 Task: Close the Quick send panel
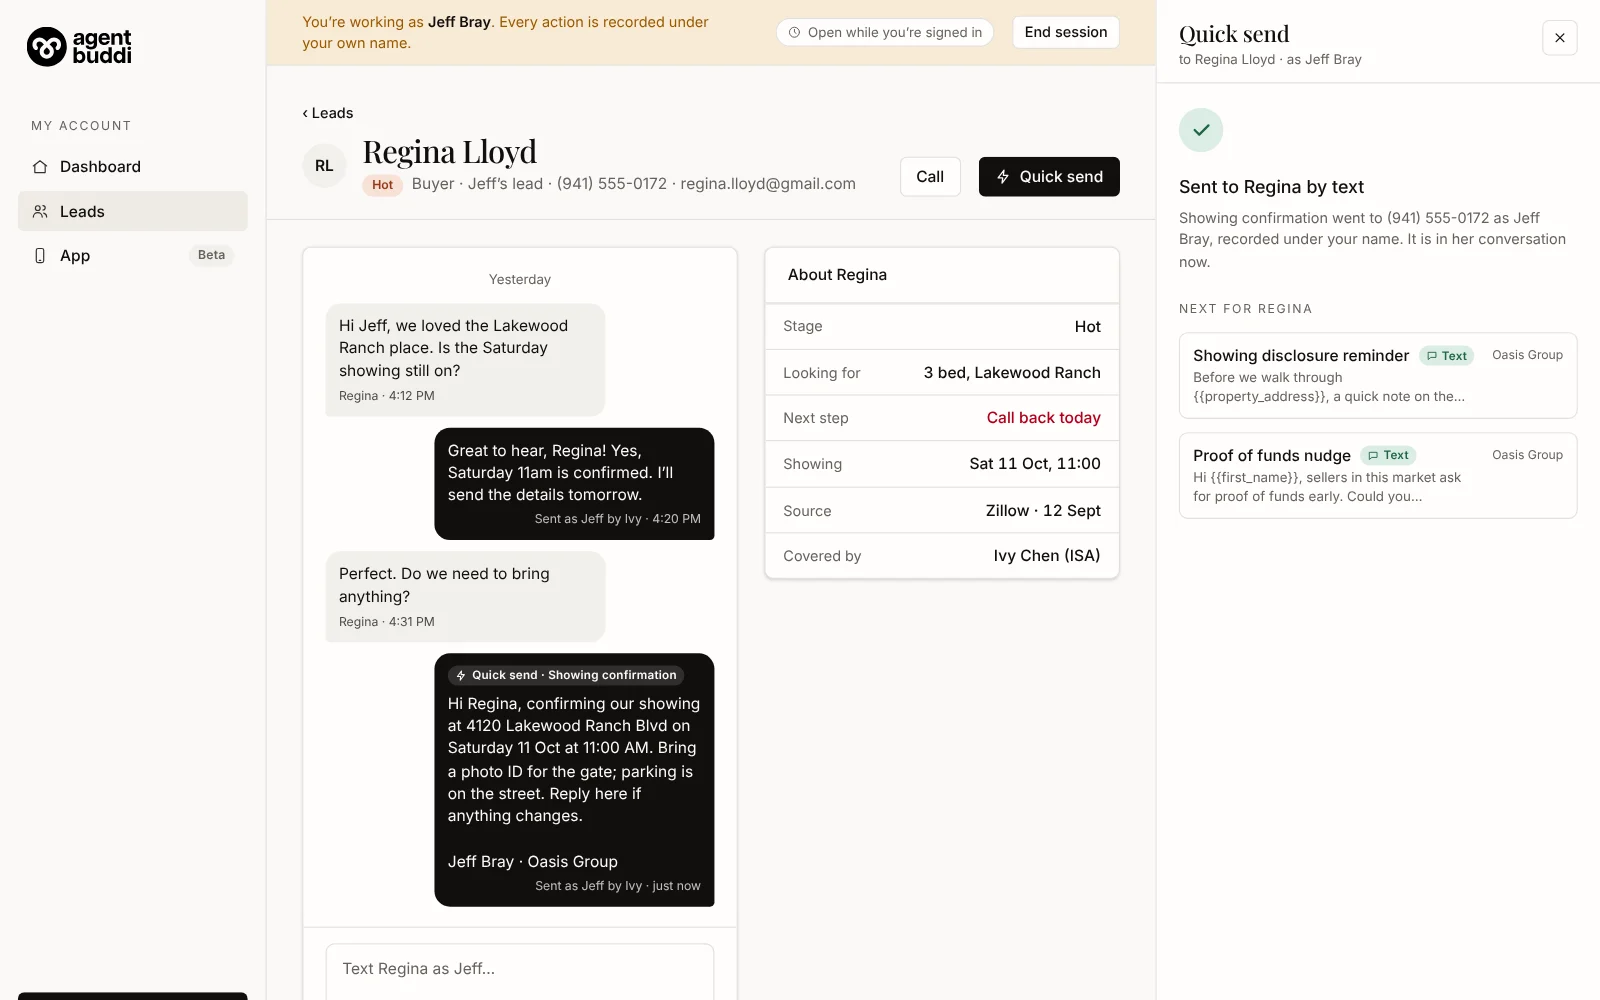[1559, 38]
